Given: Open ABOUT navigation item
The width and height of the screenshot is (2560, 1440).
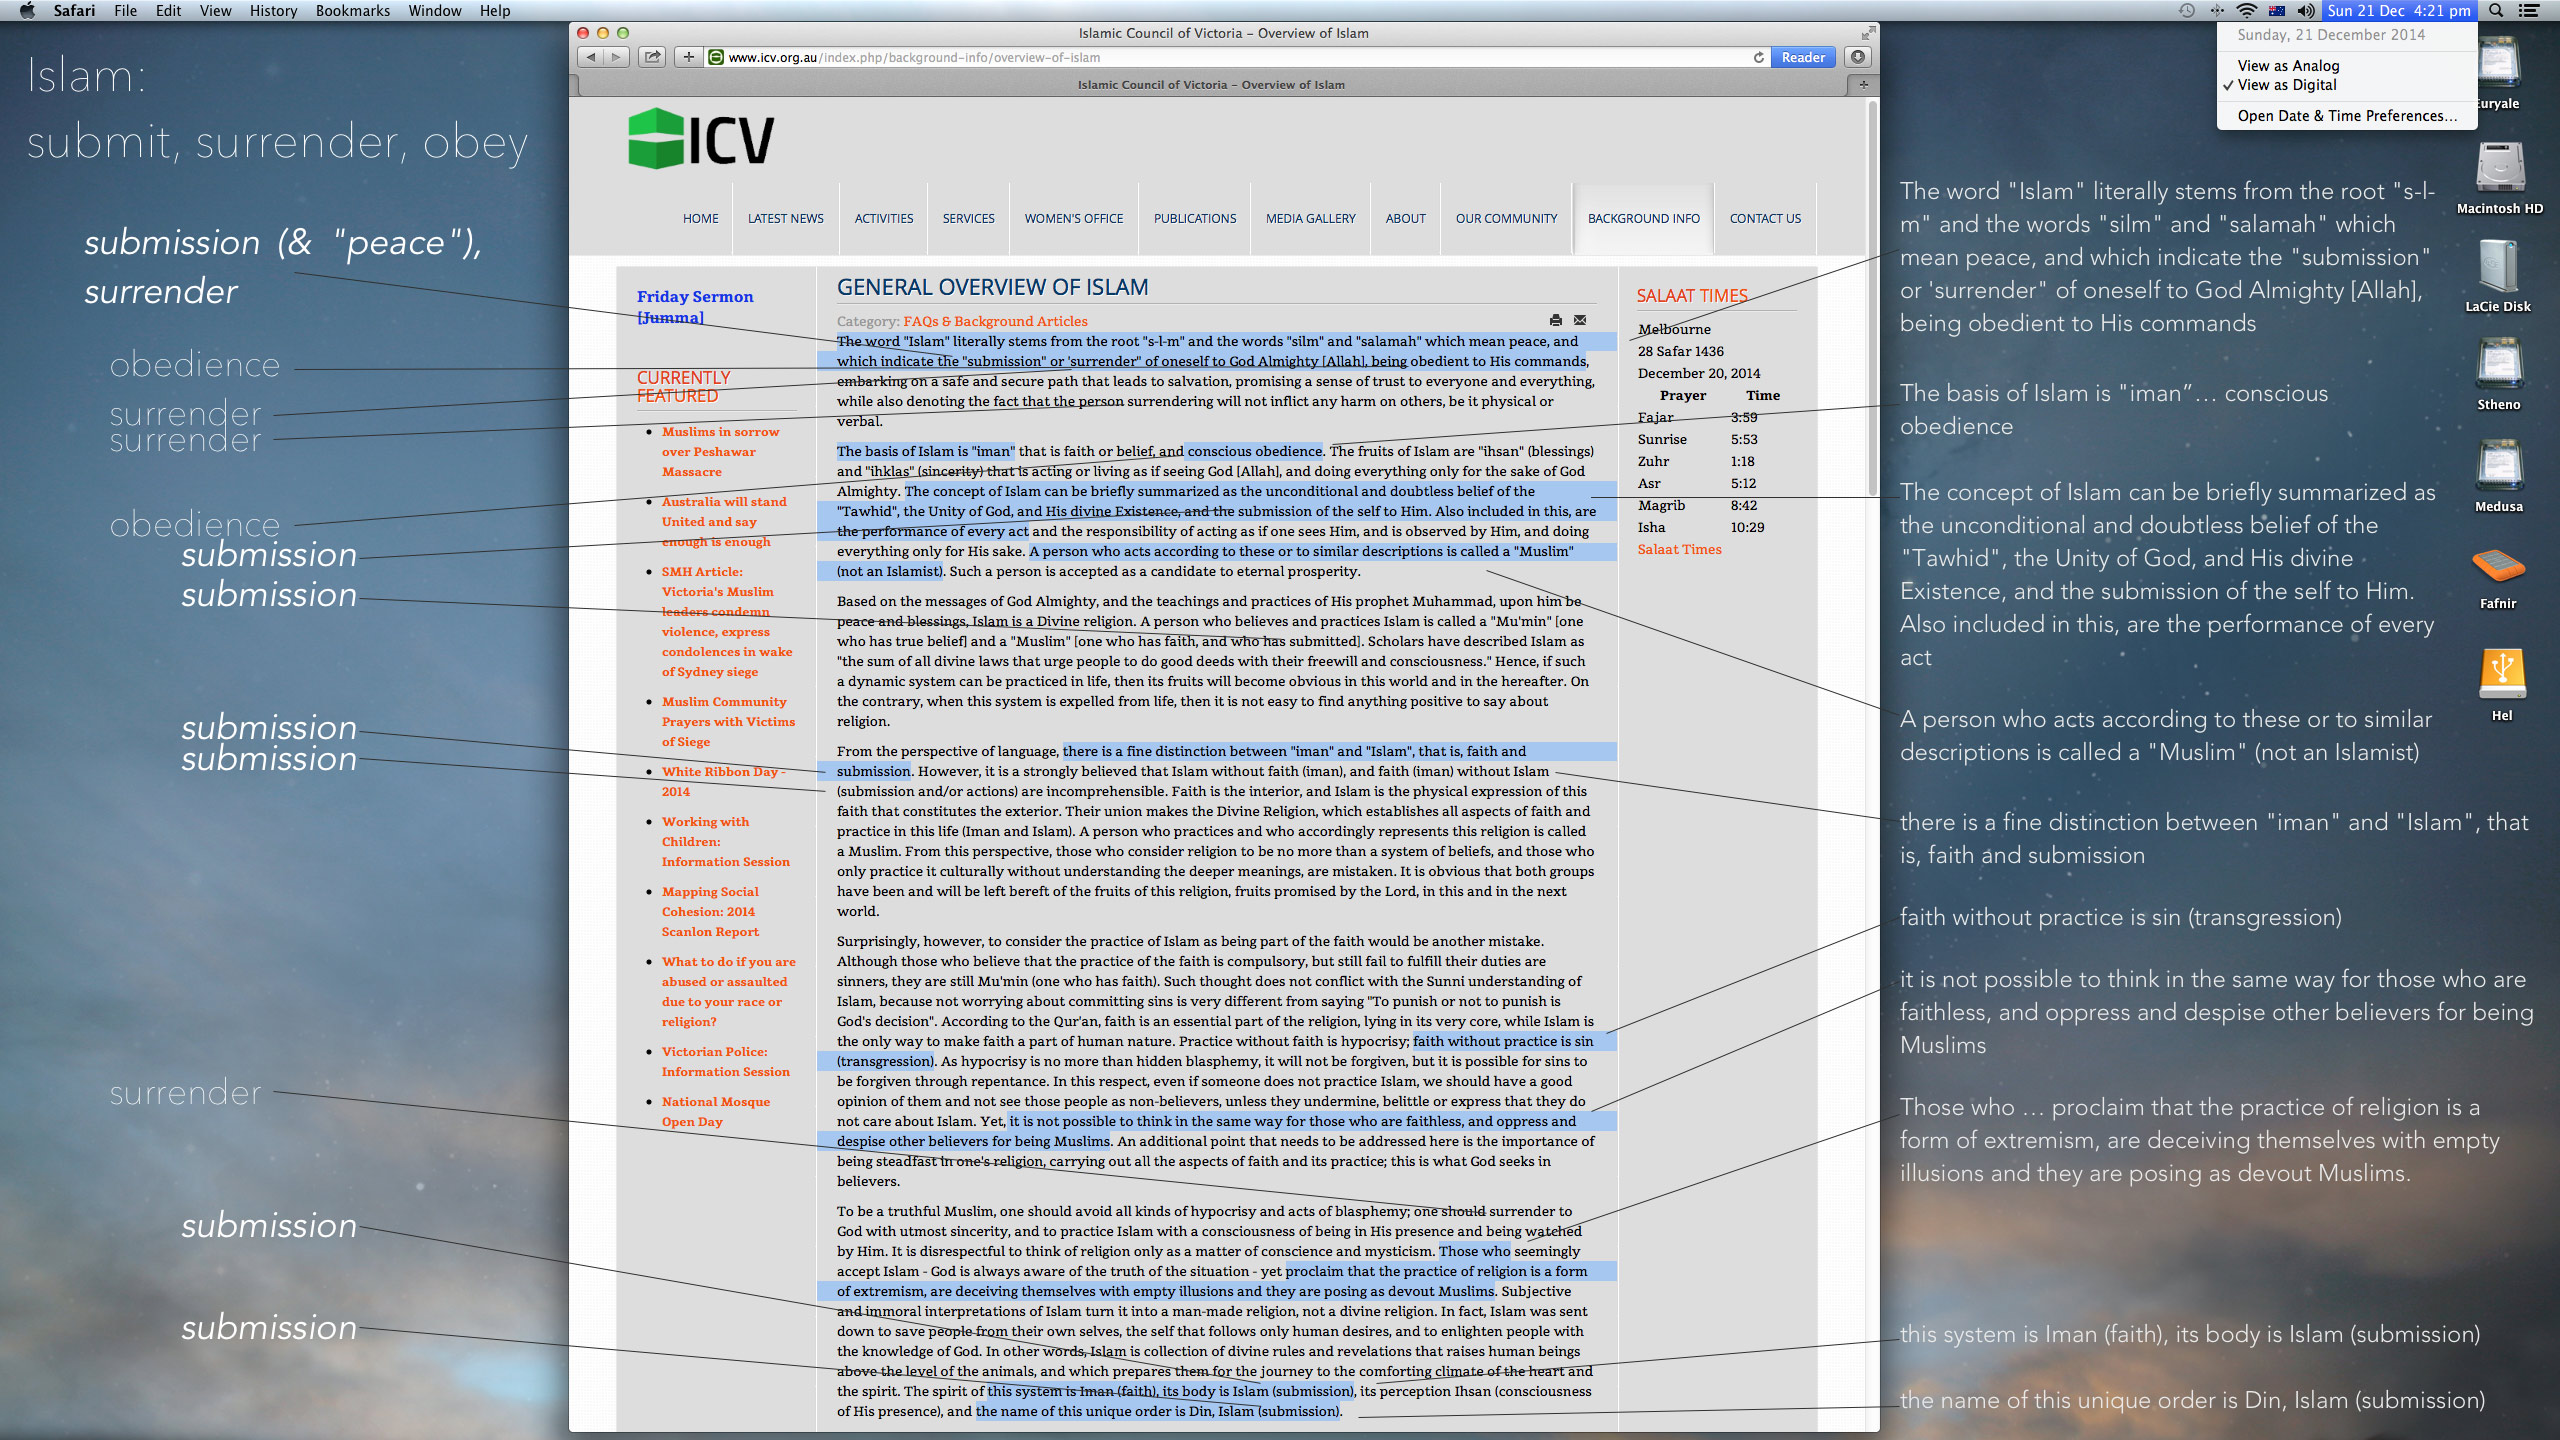Looking at the screenshot, I should point(1405,218).
